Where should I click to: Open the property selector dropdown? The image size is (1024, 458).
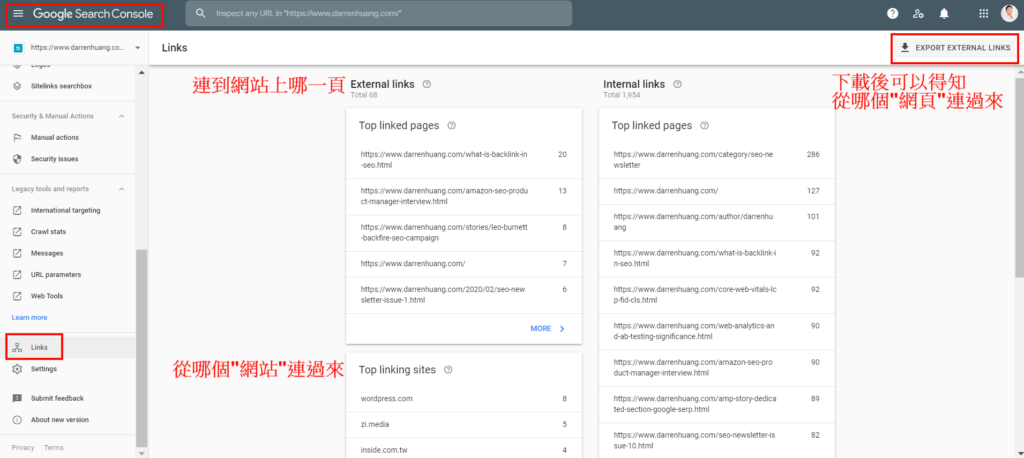click(77, 48)
